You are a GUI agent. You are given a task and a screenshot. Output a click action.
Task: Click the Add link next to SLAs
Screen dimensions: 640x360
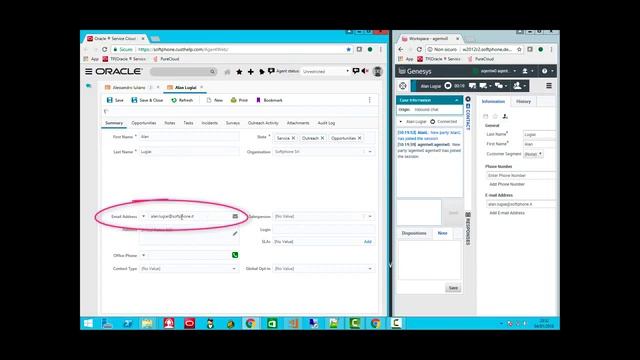[x=367, y=242]
